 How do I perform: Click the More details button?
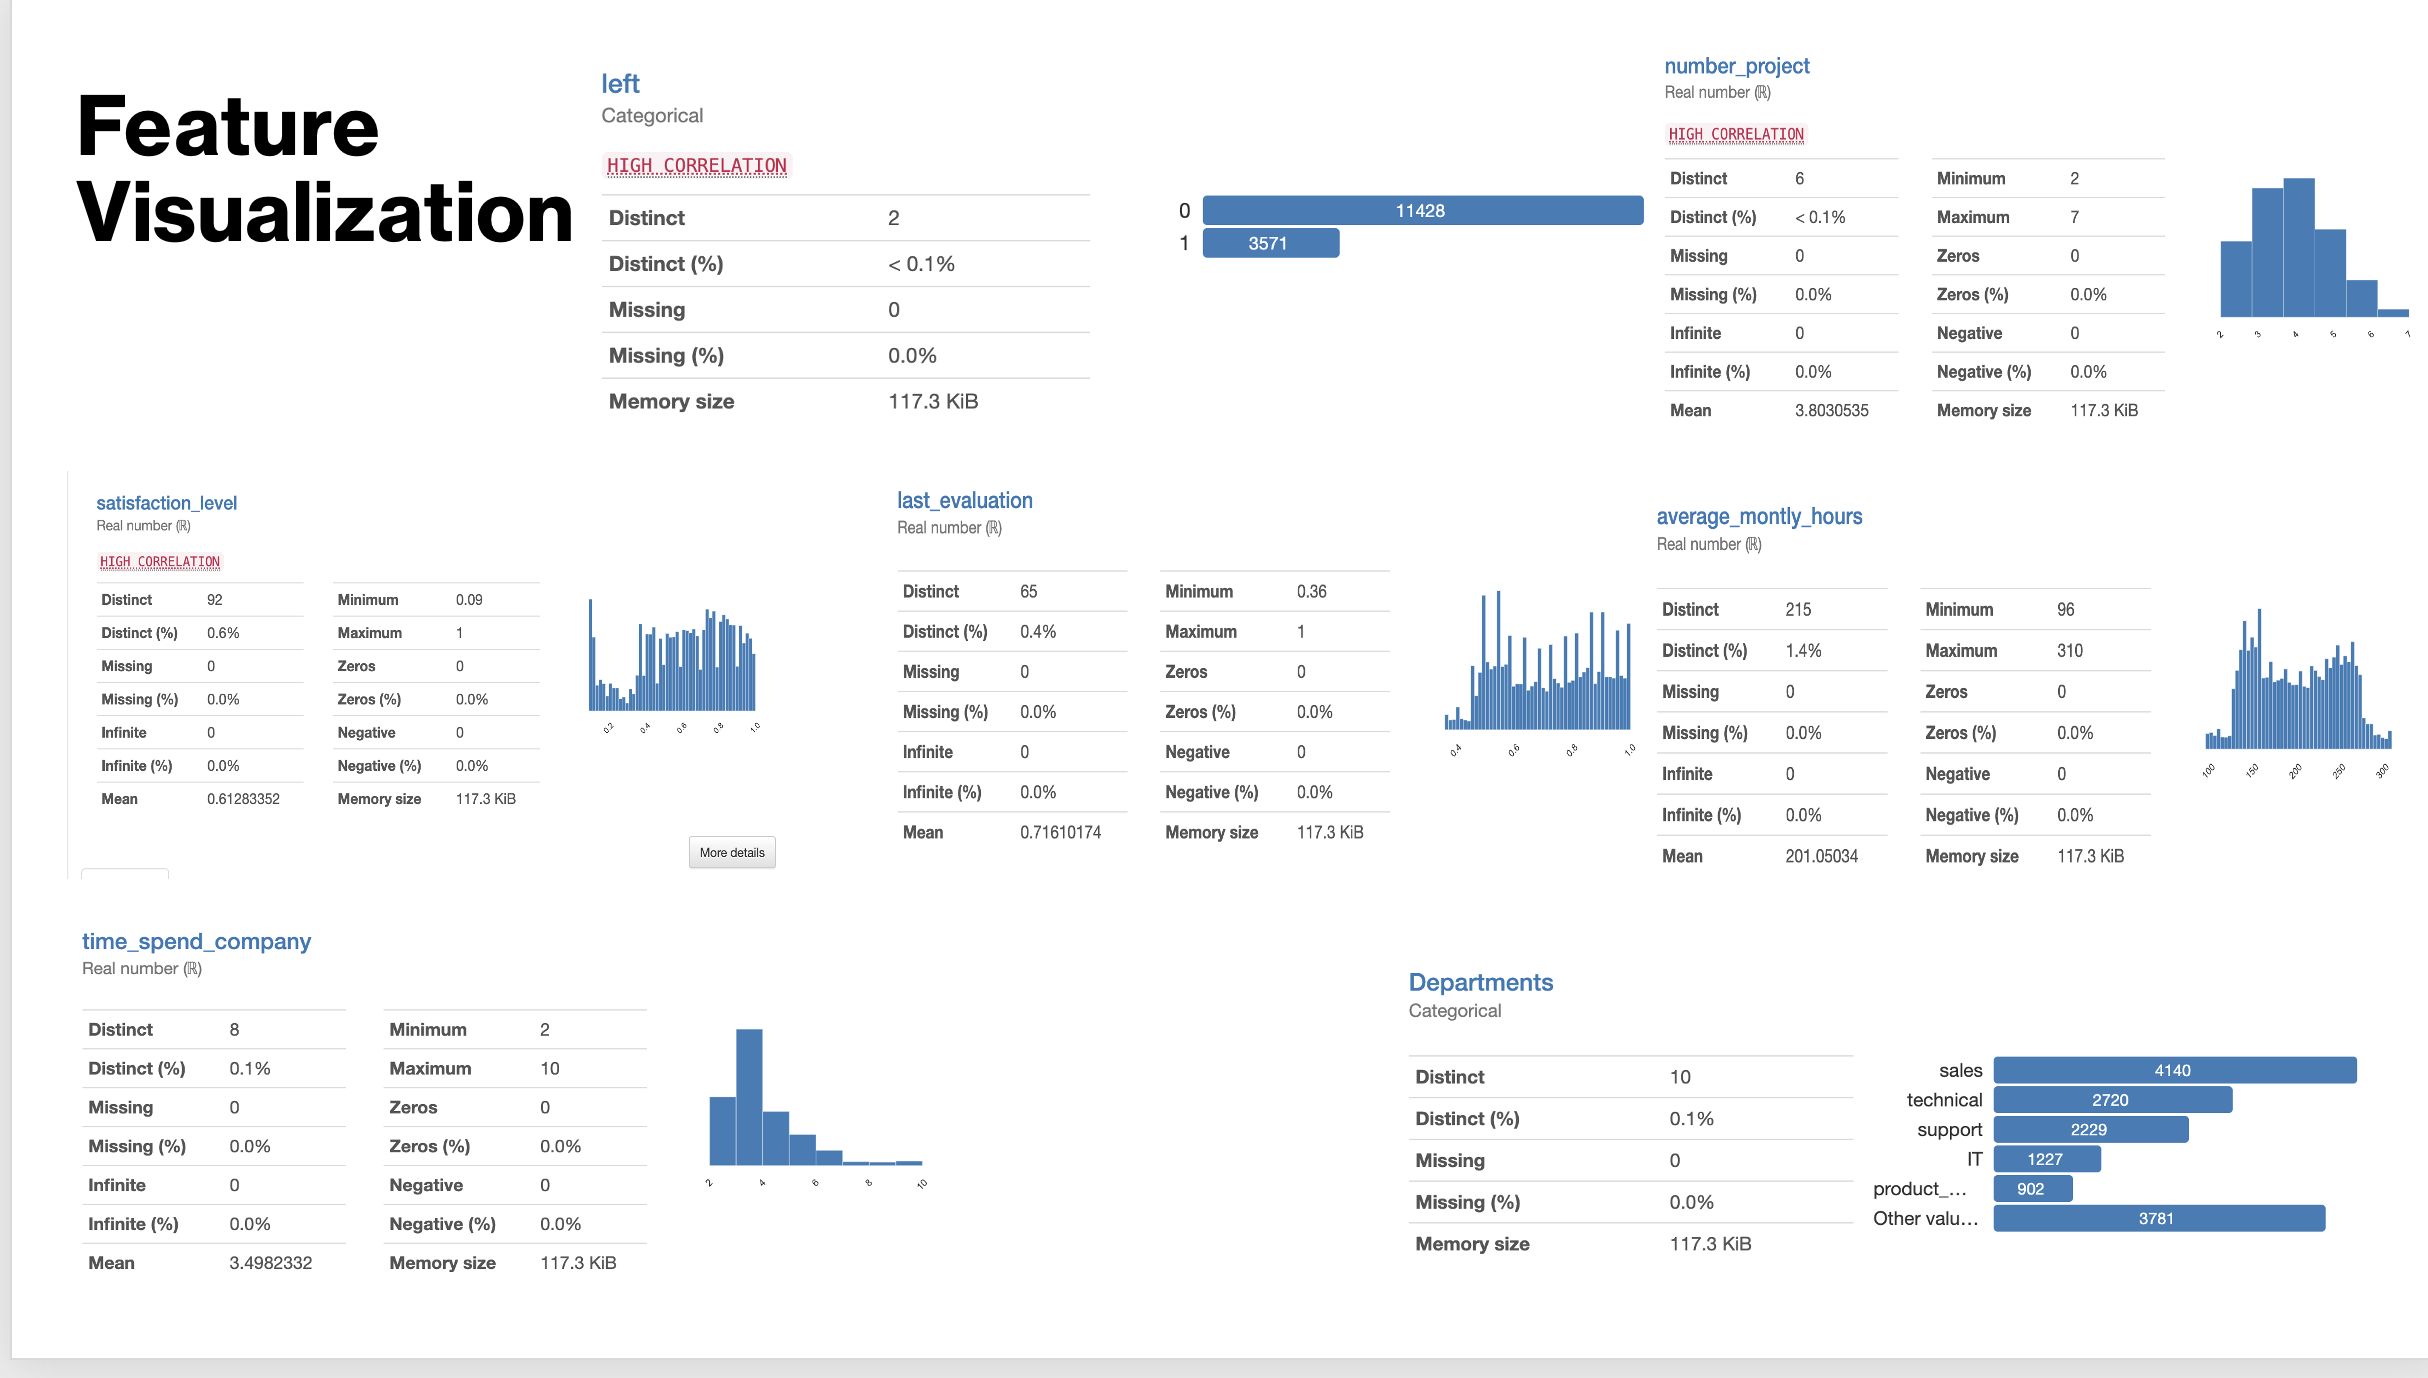(x=732, y=852)
